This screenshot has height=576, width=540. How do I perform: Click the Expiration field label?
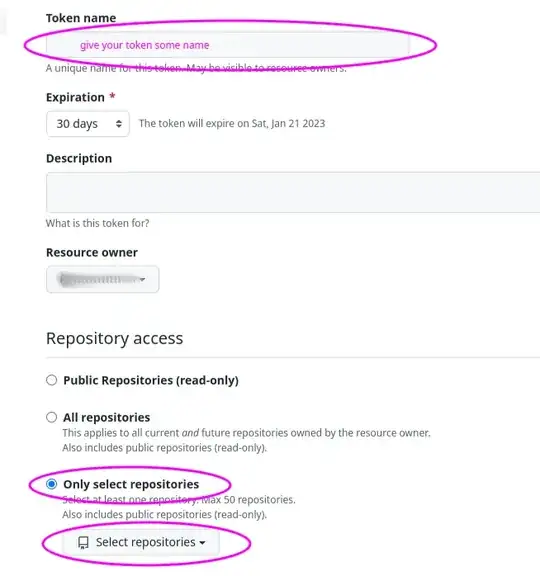coord(75,97)
